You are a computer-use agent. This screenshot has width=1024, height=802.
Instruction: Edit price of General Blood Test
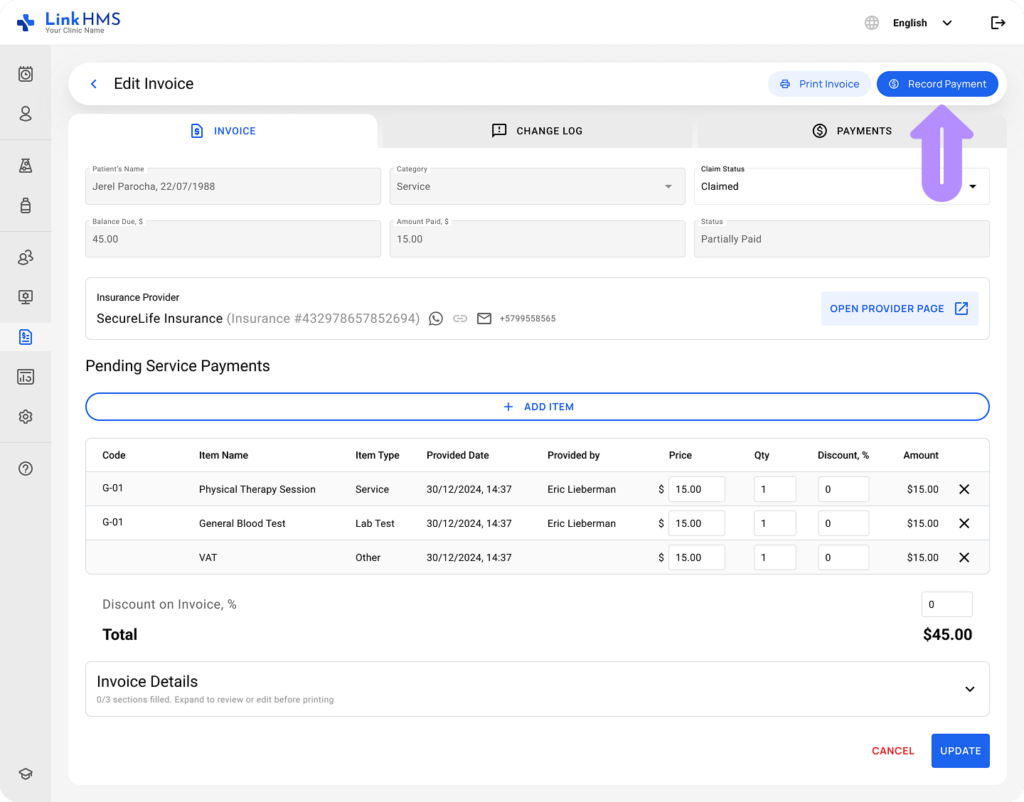pyautogui.click(x=696, y=523)
